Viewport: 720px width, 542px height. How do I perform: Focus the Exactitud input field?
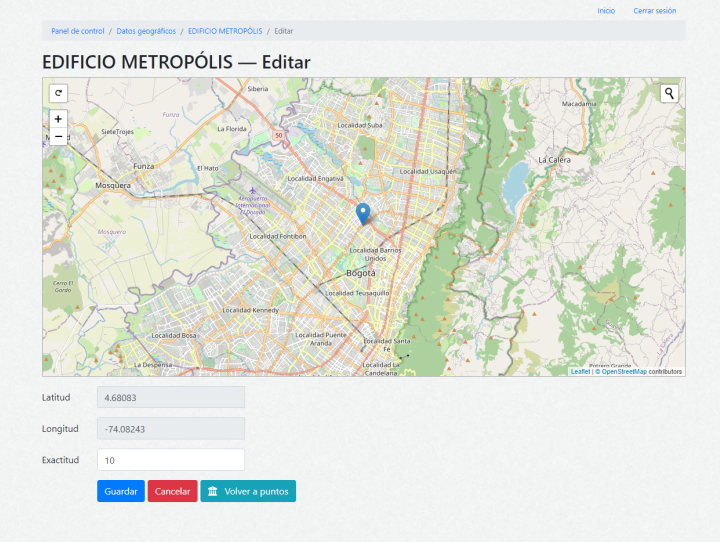(171, 460)
